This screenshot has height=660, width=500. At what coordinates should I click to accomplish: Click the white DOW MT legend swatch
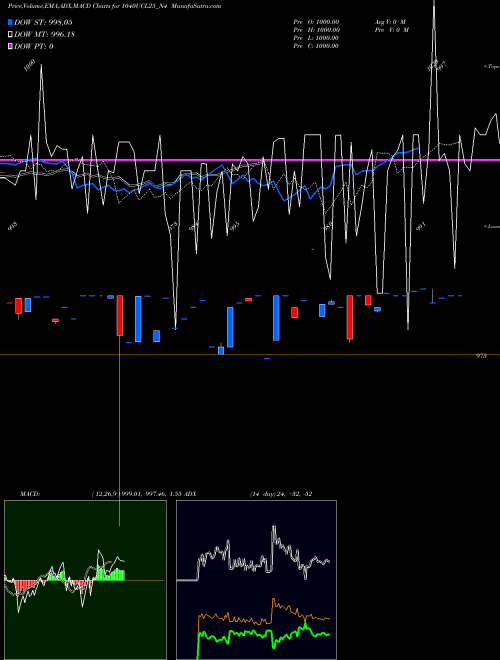pyautogui.click(x=10, y=34)
